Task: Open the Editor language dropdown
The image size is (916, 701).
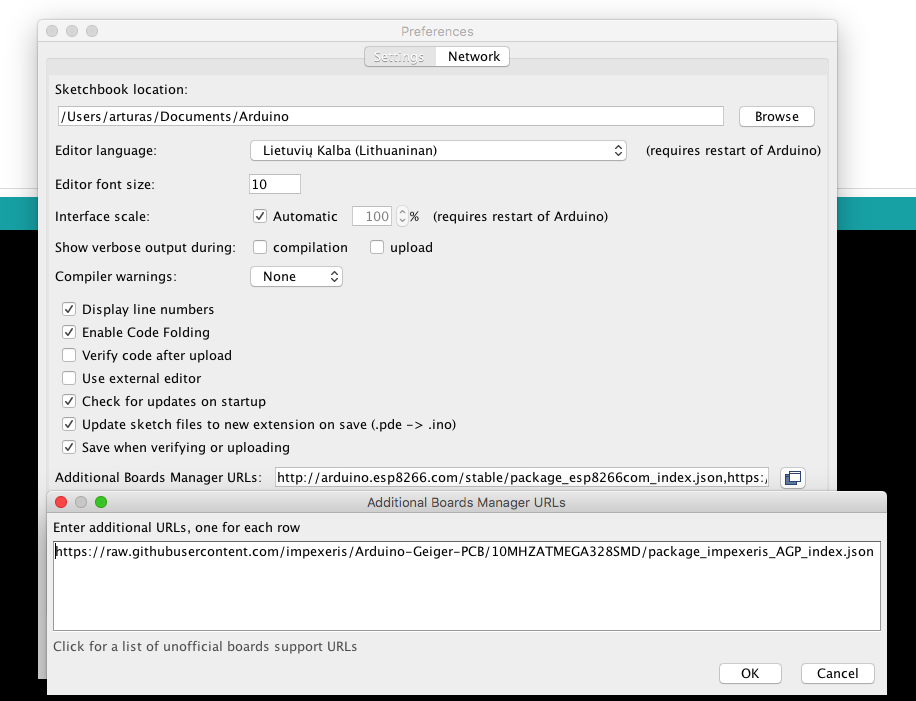Action: (x=438, y=150)
